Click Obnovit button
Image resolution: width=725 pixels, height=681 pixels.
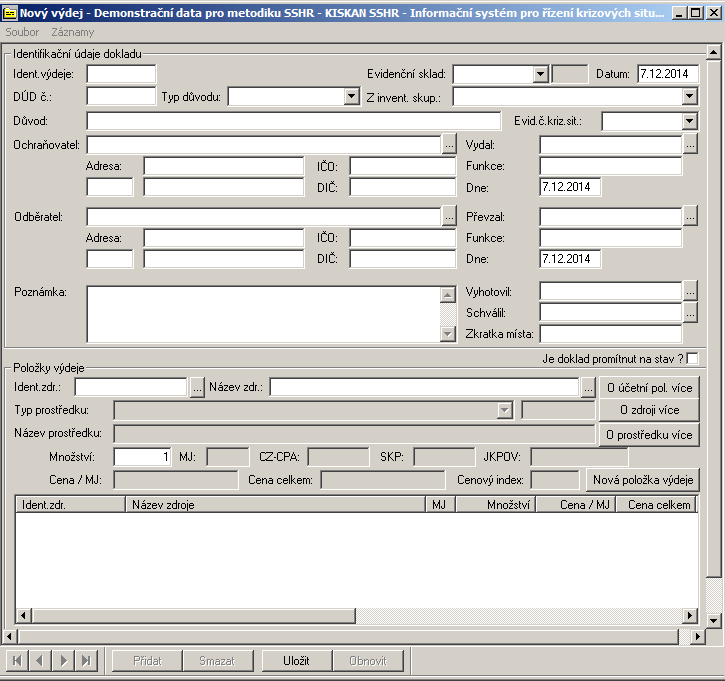tap(368, 661)
